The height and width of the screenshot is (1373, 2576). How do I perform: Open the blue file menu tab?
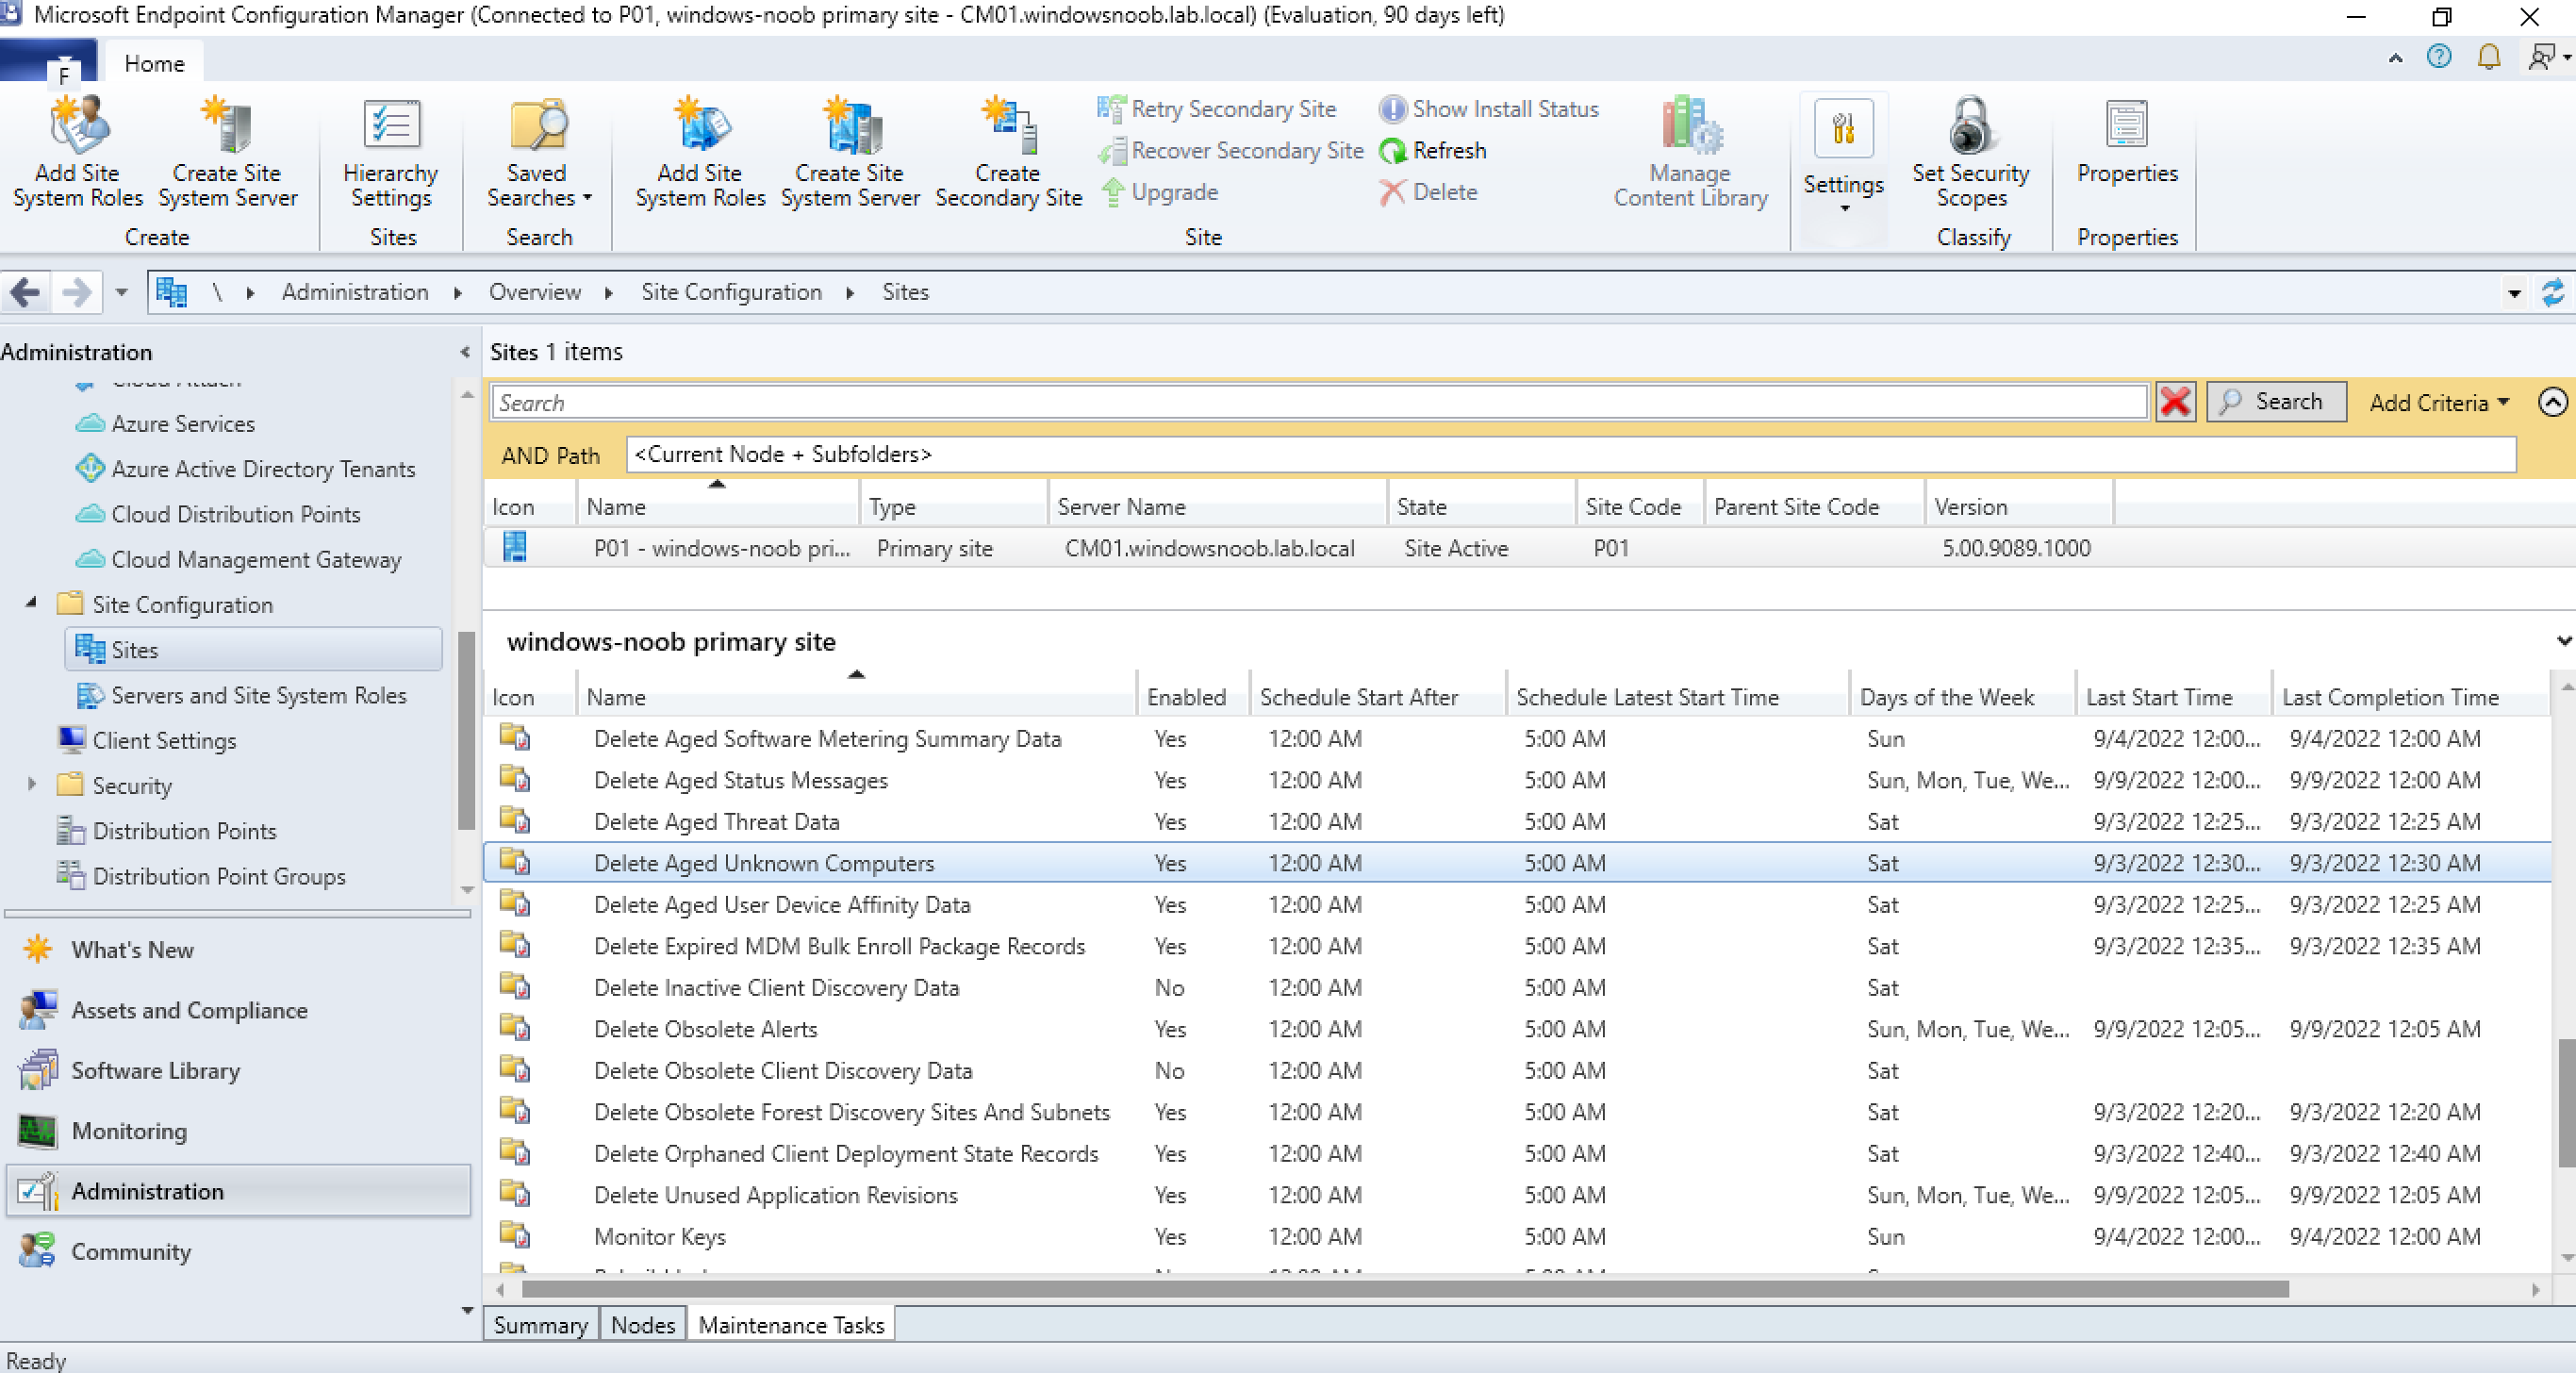coord(49,62)
